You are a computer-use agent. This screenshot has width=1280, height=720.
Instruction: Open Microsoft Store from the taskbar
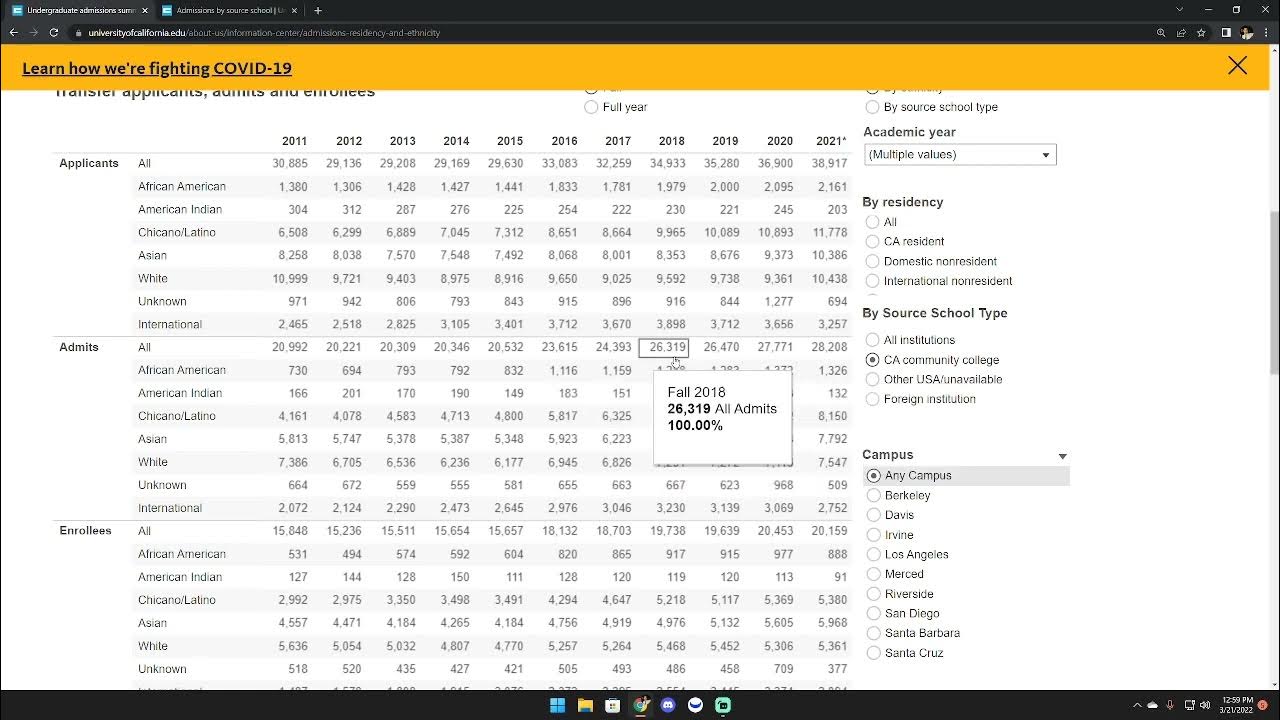[x=613, y=705]
